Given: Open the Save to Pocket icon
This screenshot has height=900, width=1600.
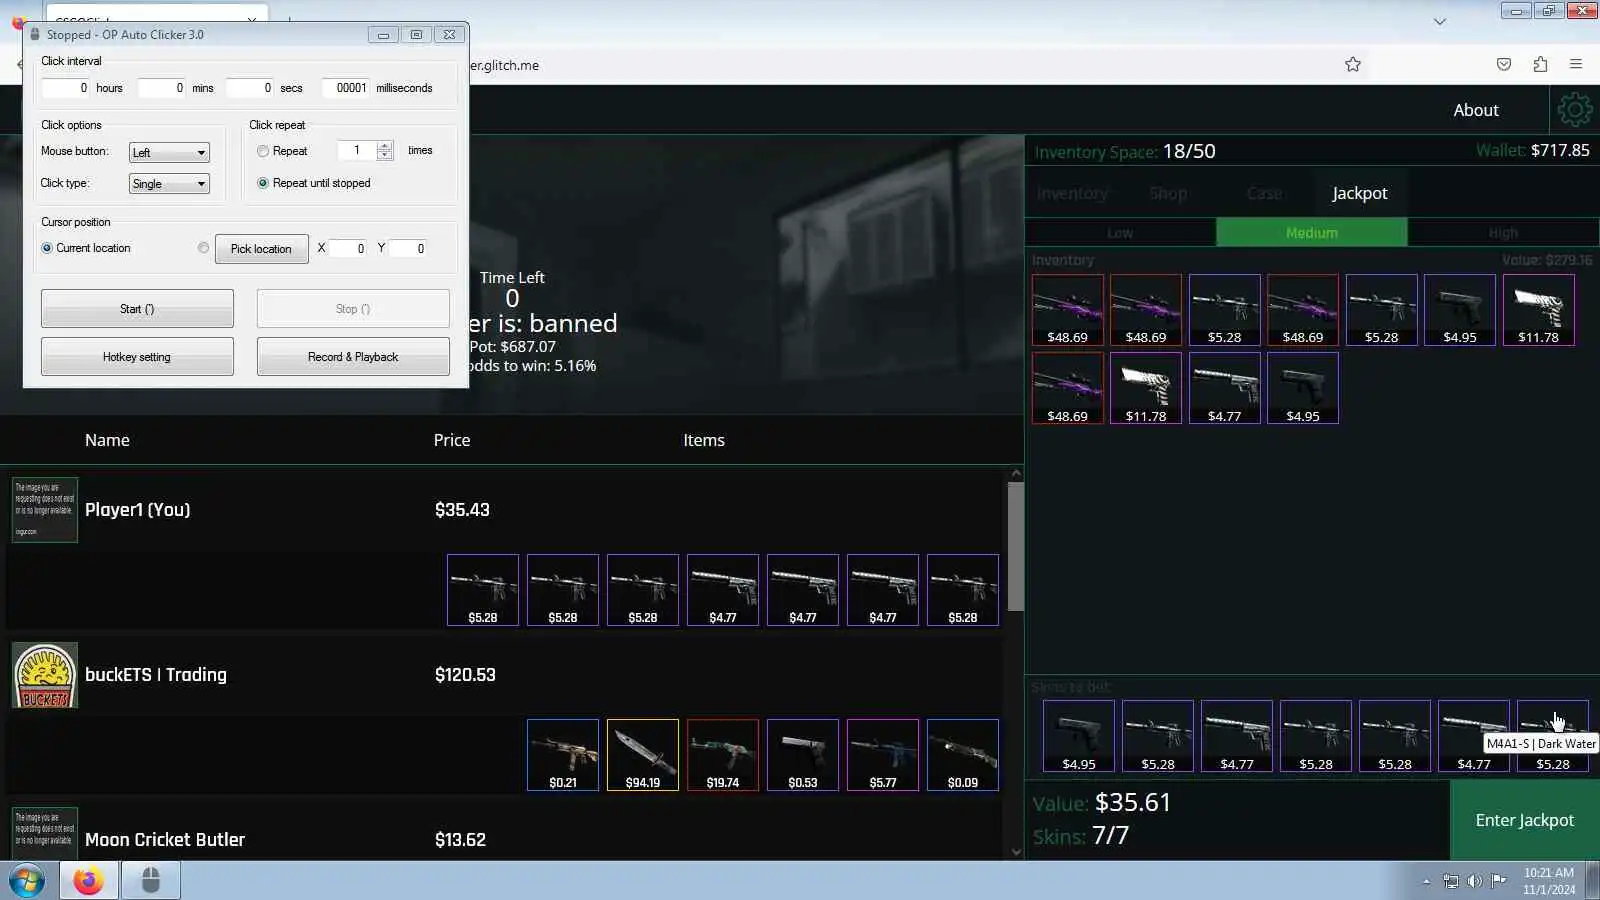Looking at the screenshot, I should [x=1504, y=65].
